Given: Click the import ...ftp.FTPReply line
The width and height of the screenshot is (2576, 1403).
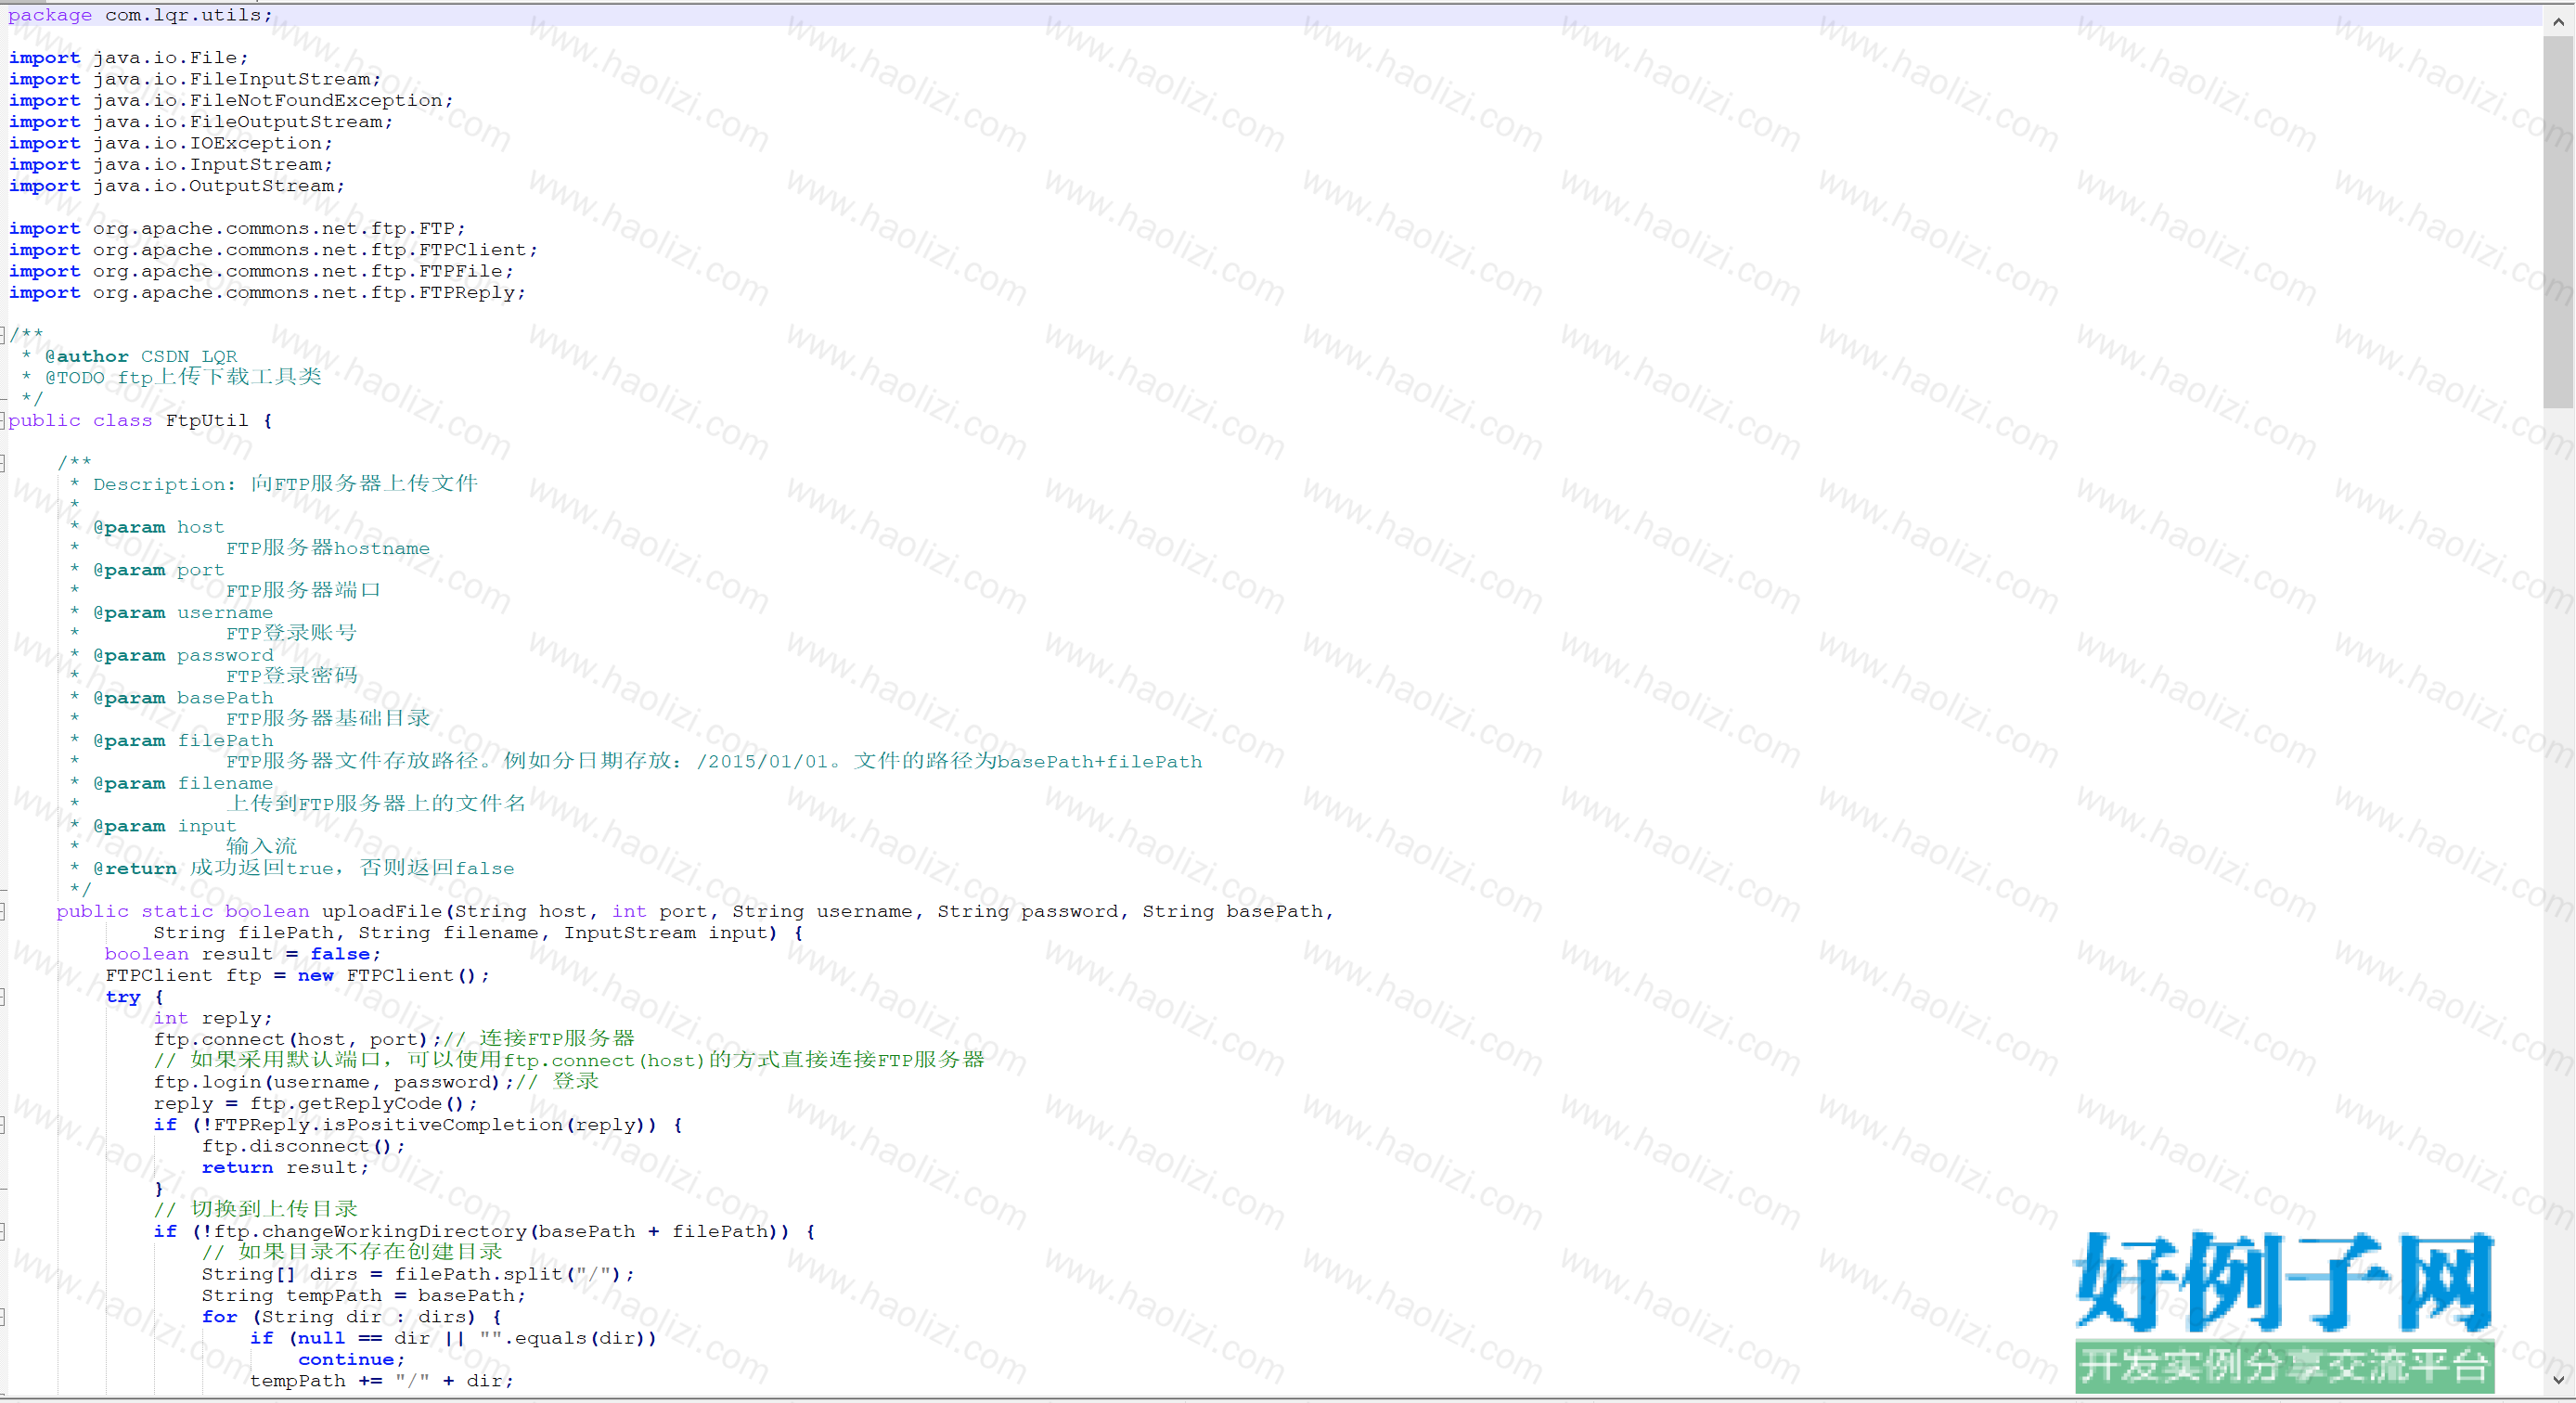Looking at the screenshot, I should pos(267,292).
